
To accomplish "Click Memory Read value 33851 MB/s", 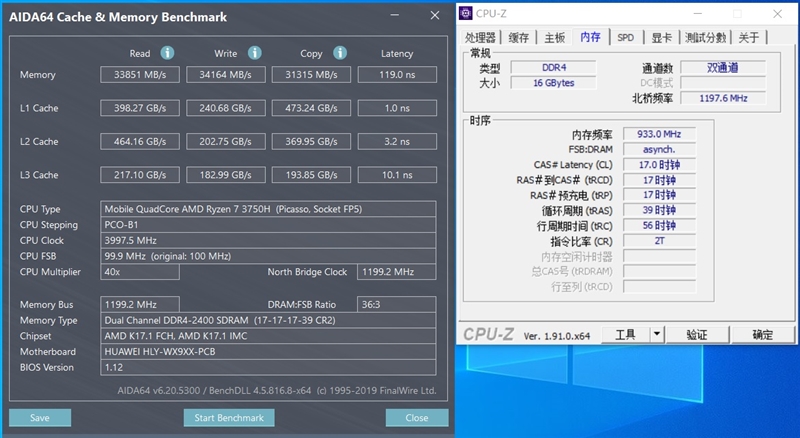I will [x=140, y=75].
